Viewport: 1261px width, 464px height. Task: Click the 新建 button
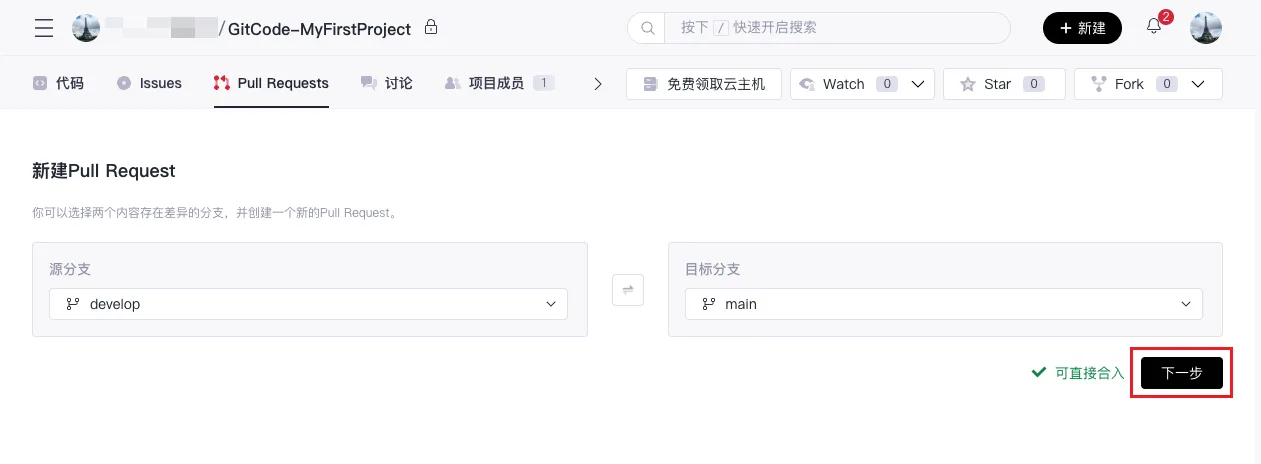click(1083, 28)
